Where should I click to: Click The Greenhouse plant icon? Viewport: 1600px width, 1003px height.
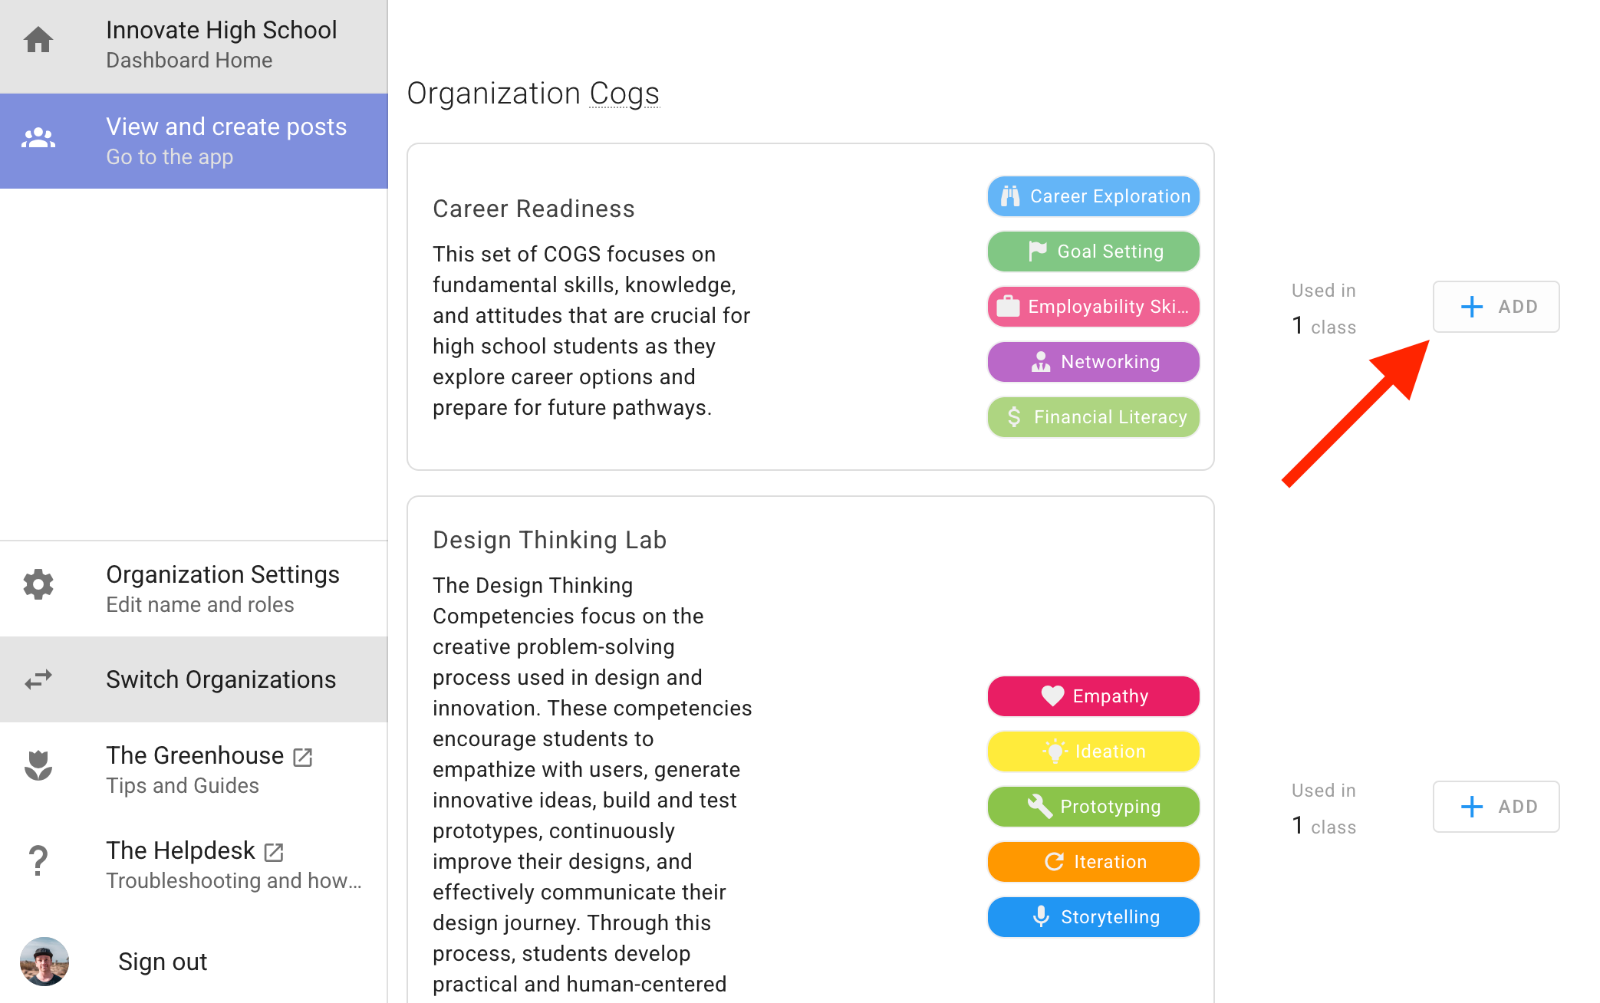(38, 766)
